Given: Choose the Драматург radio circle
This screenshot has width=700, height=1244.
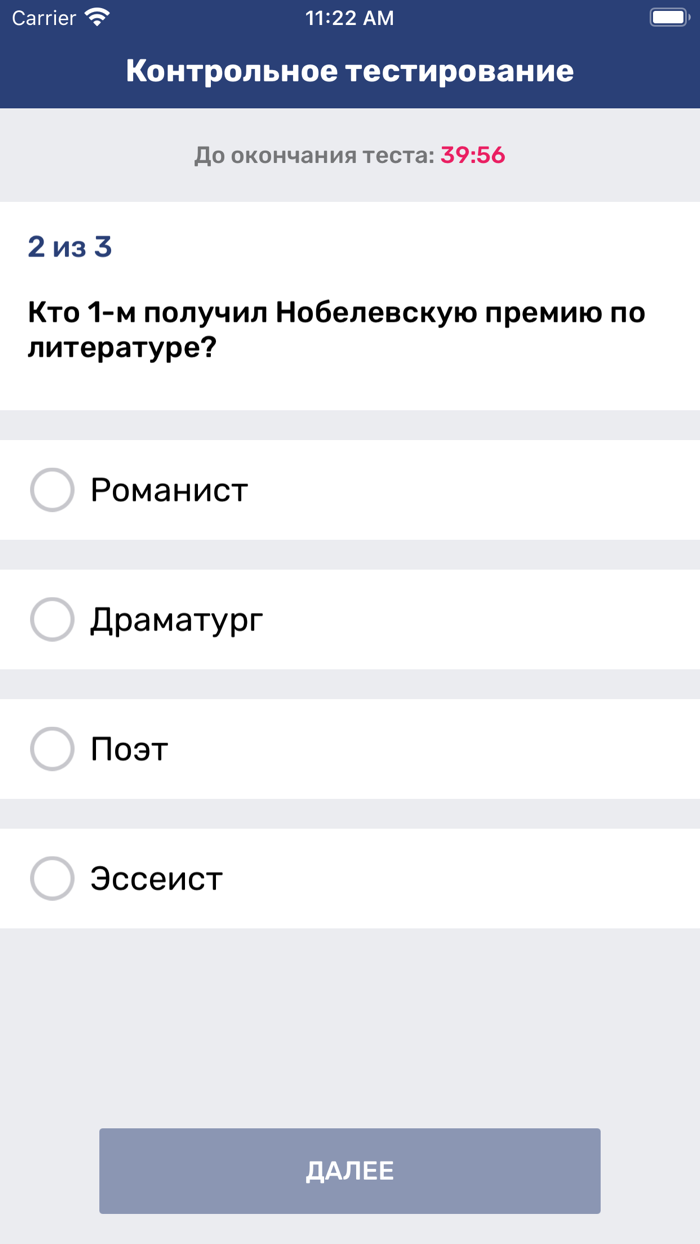Looking at the screenshot, I should coord(52,619).
